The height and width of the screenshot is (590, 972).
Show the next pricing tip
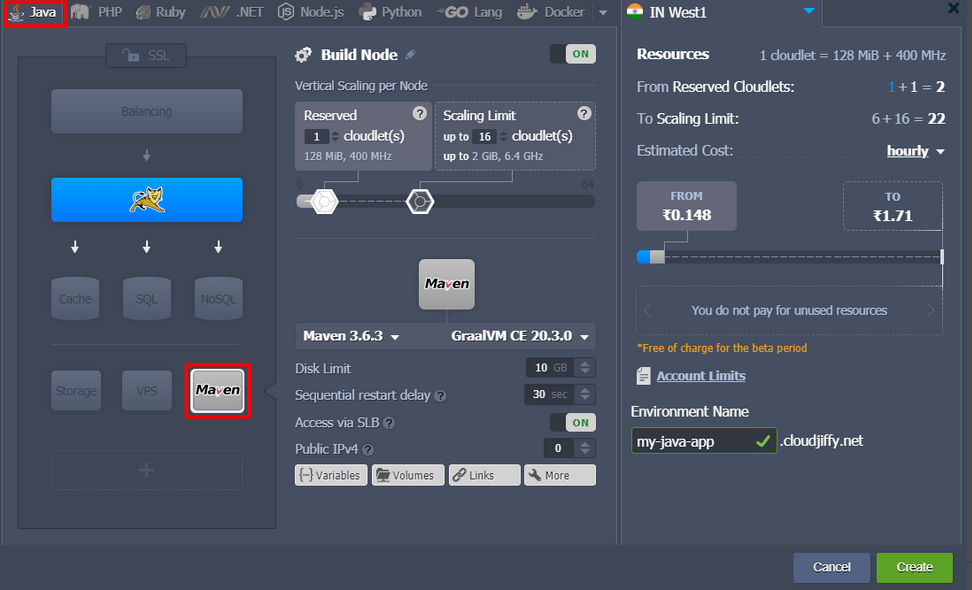click(x=930, y=310)
